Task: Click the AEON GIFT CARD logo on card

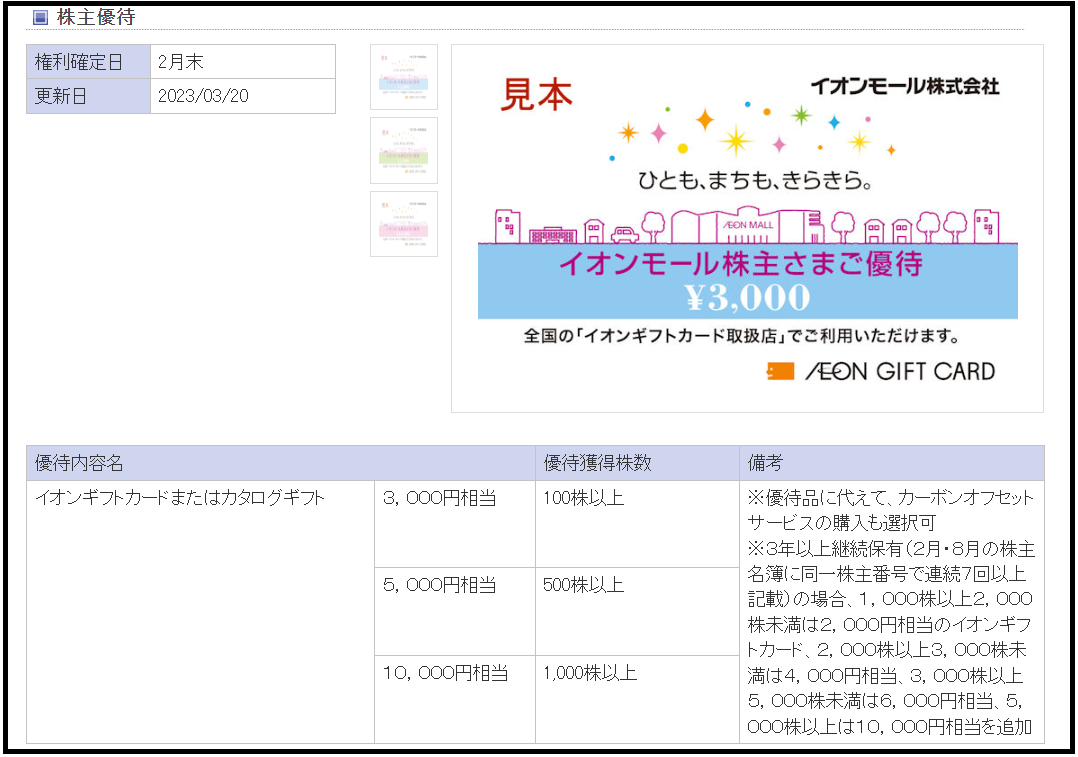Action: tap(881, 371)
